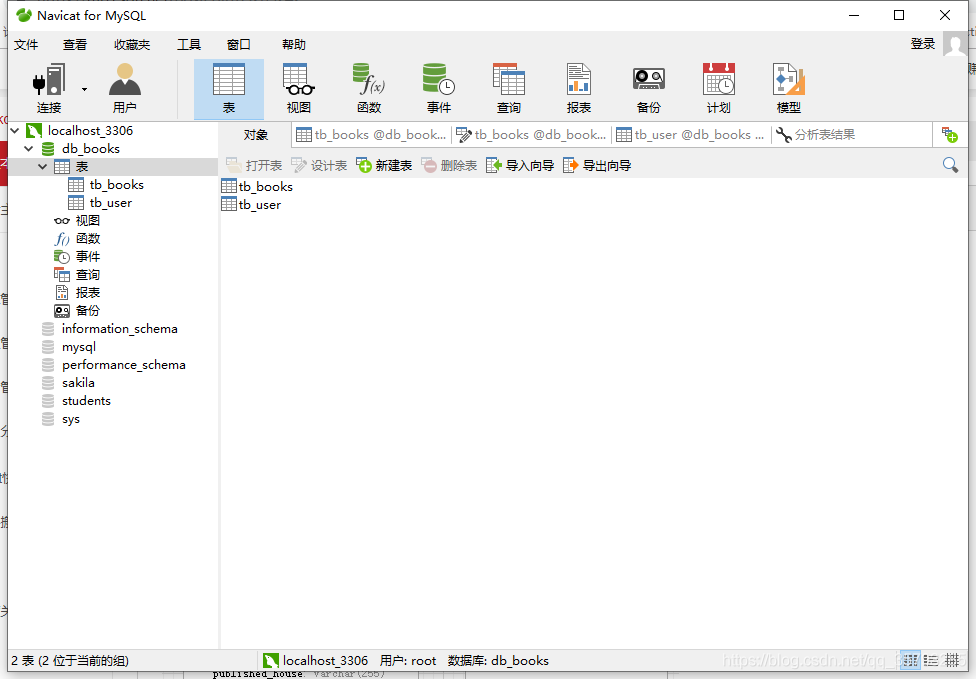Image resolution: width=976 pixels, height=679 pixels.
Task: Open the 函数 (Functions) panel
Action: pyautogui.click(x=368, y=87)
